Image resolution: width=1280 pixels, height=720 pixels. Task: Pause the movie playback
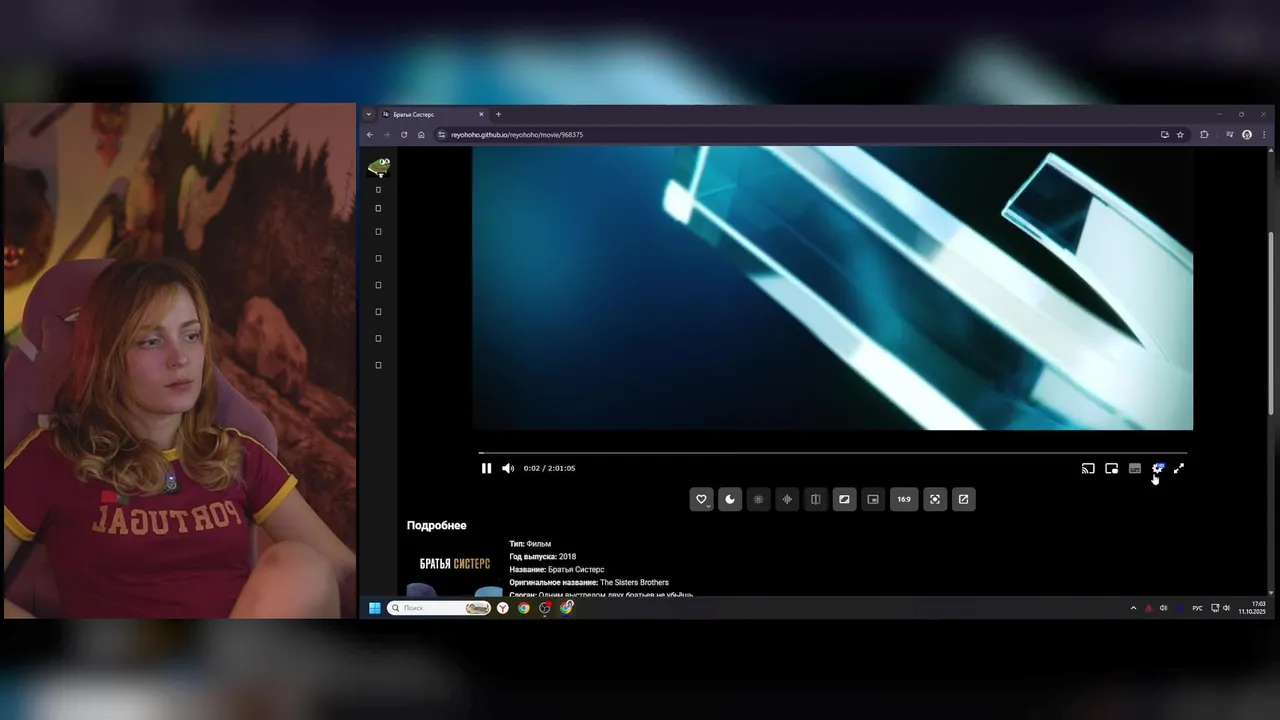point(486,468)
